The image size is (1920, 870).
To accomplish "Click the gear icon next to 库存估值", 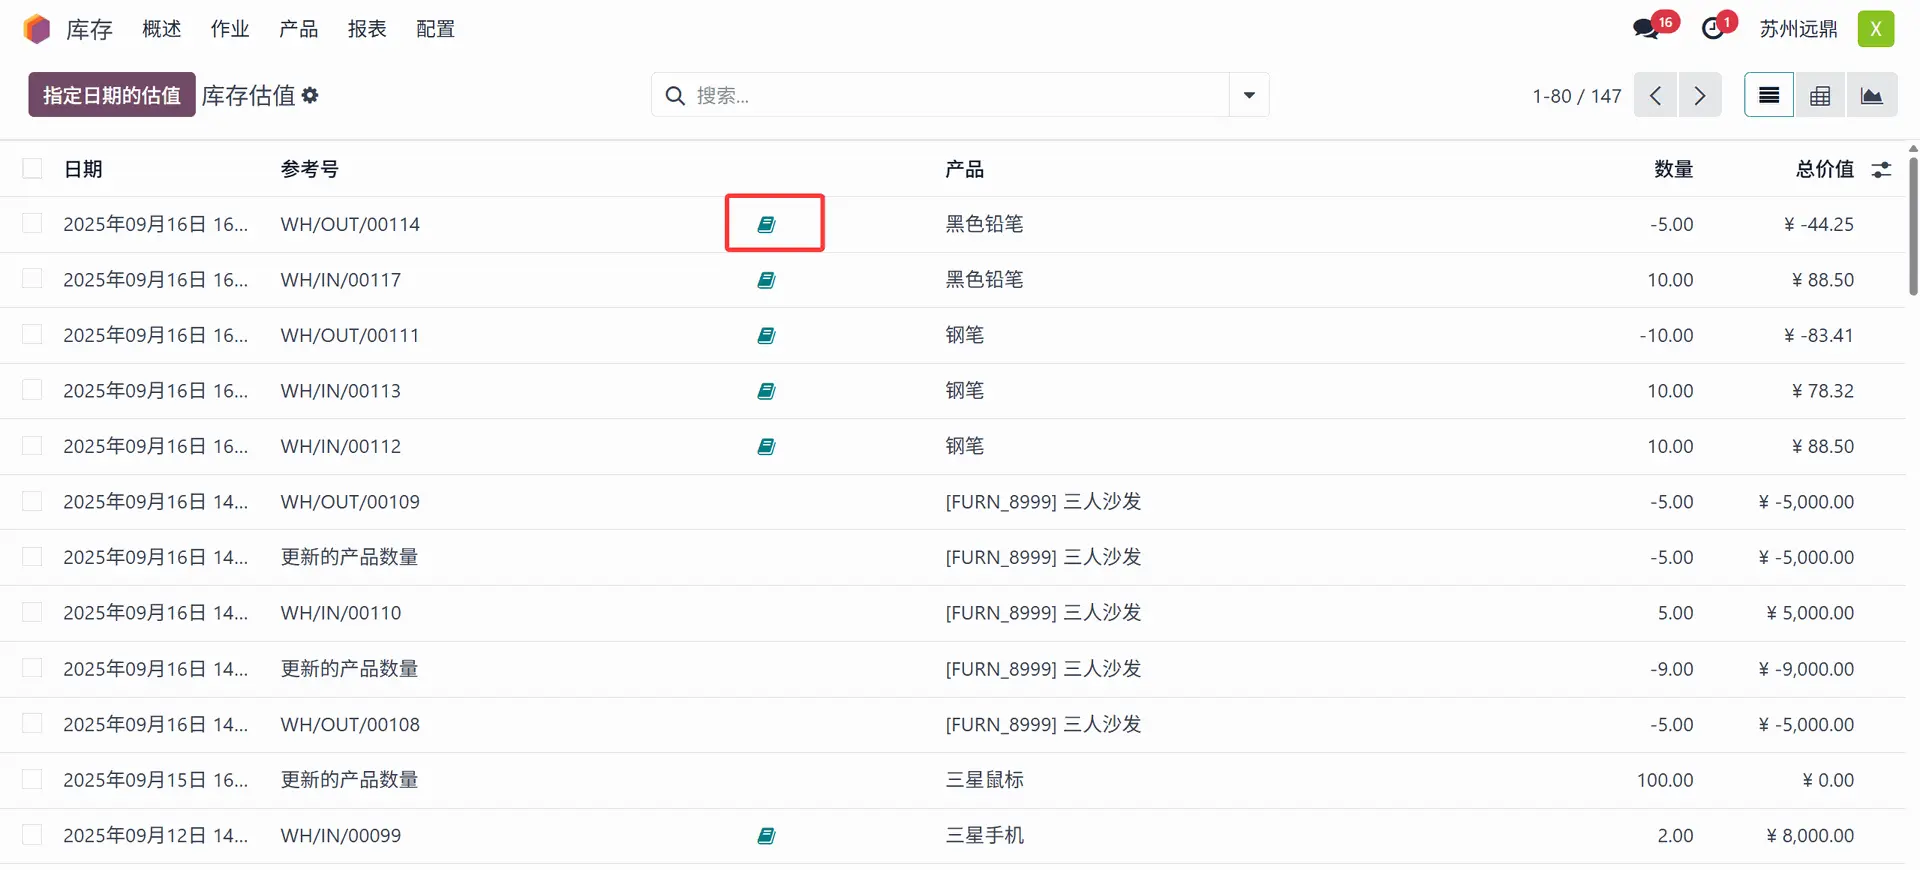I will pos(310,95).
